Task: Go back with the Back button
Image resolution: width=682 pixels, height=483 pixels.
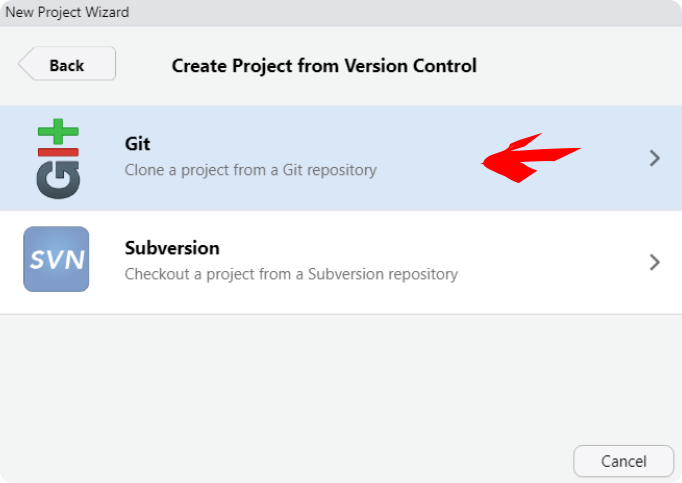Action: [67, 64]
